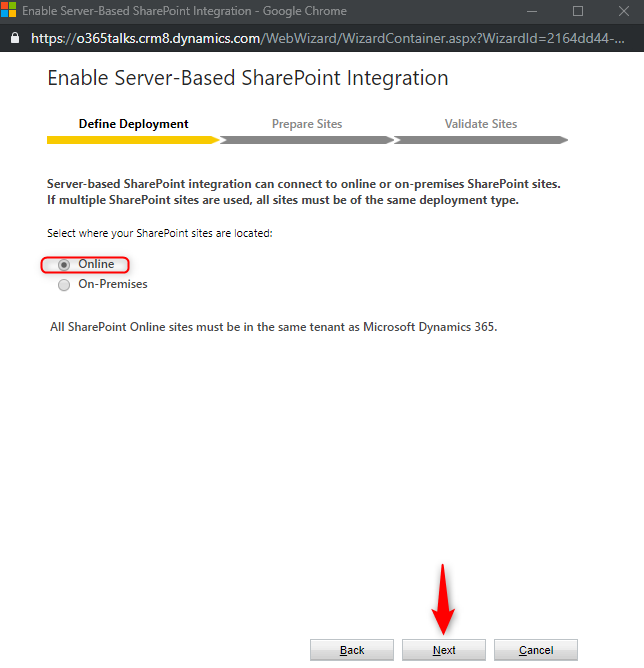Select the Online radio button
The image size is (644, 668).
click(64, 265)
